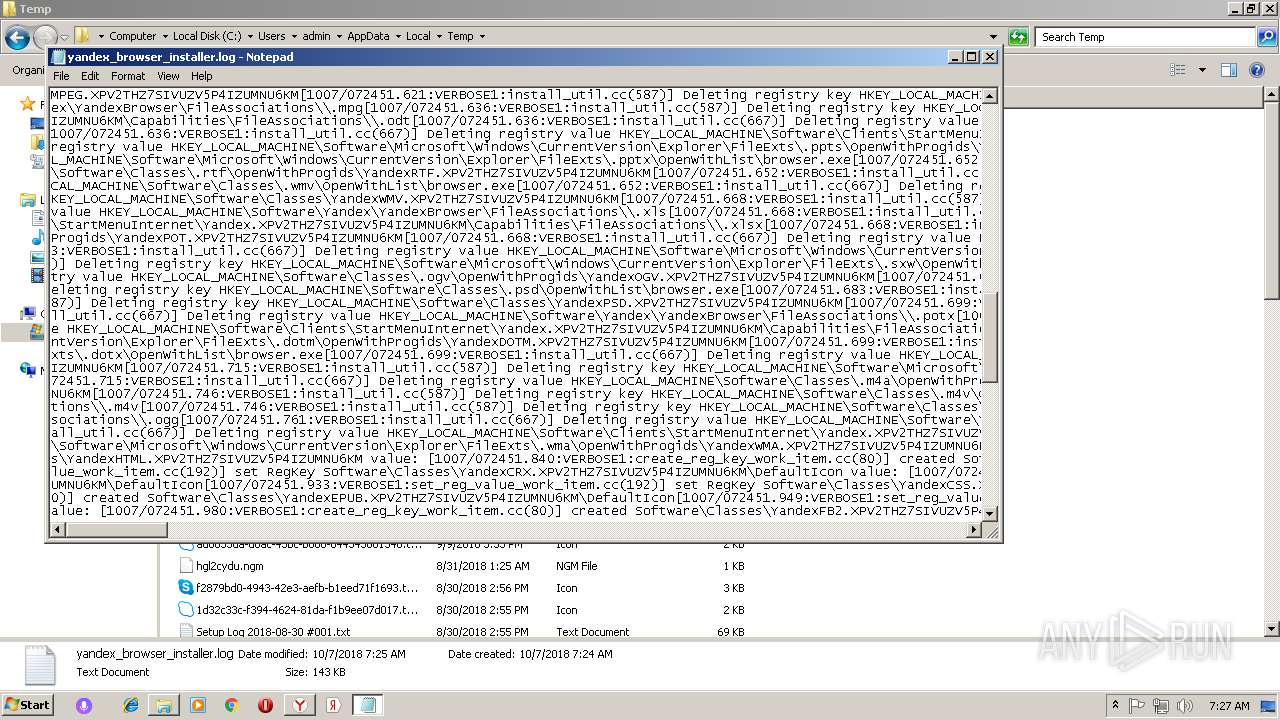Open Windows Explorer taskbar button
1280x720 pixels.
click(x=165, y=705)
